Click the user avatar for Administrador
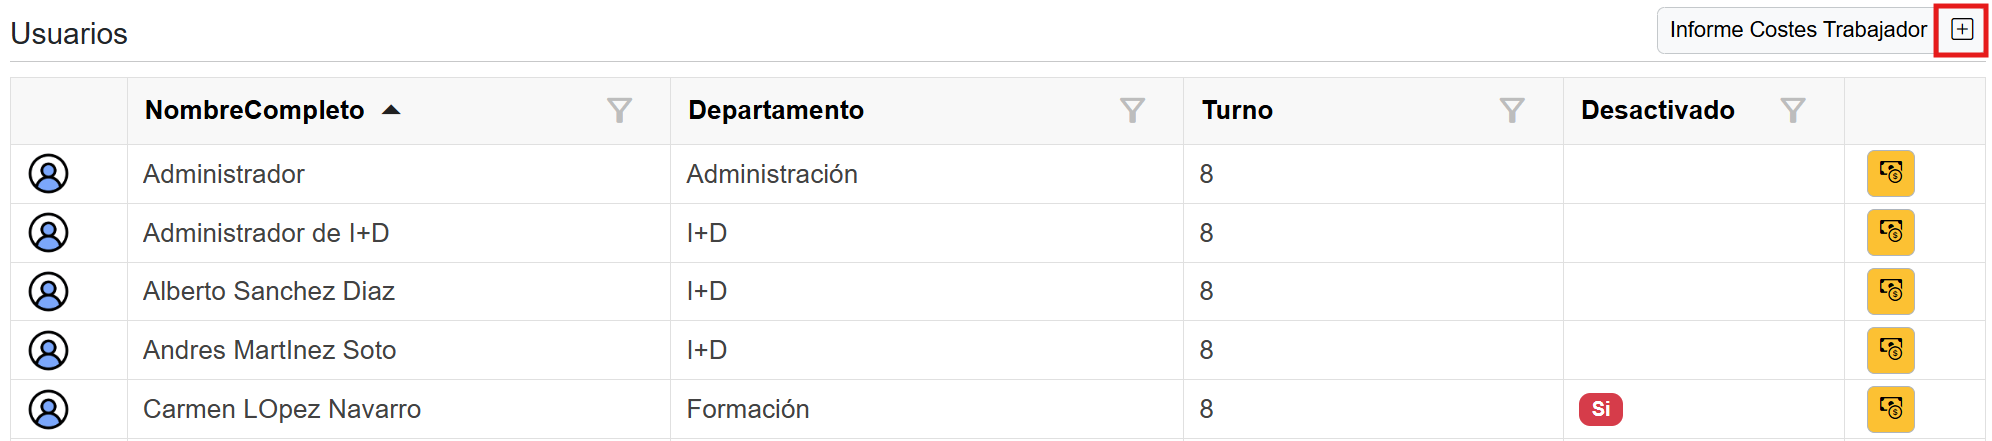The width and height of the screenshot is (1992, 441). coord(48,174)
